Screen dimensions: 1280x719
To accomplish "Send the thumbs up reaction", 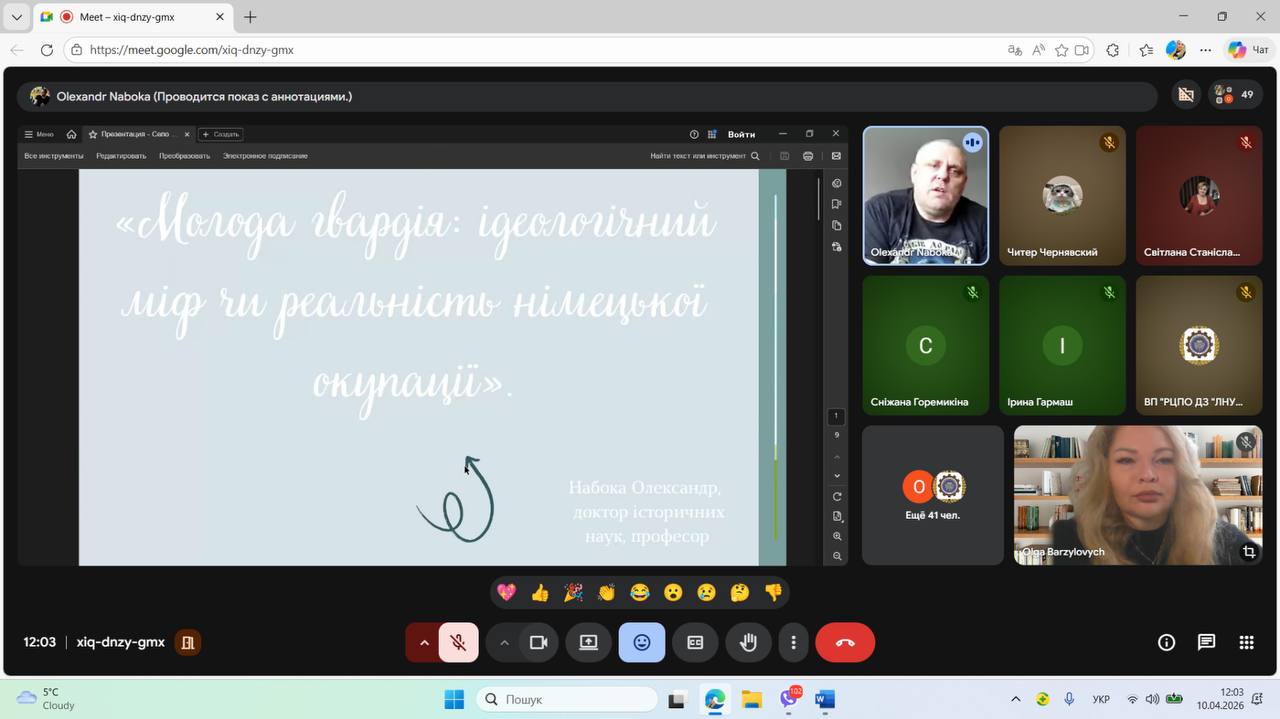I will [x=540, y=593].
